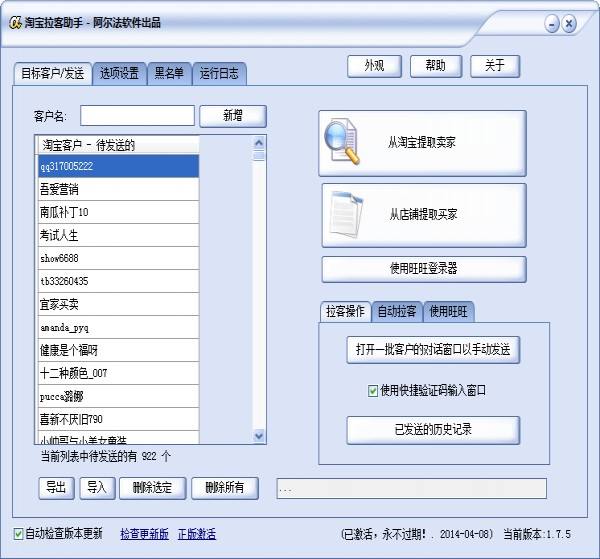Click 删除所有 button
600x559 pixels.
[x=225, y=488]
